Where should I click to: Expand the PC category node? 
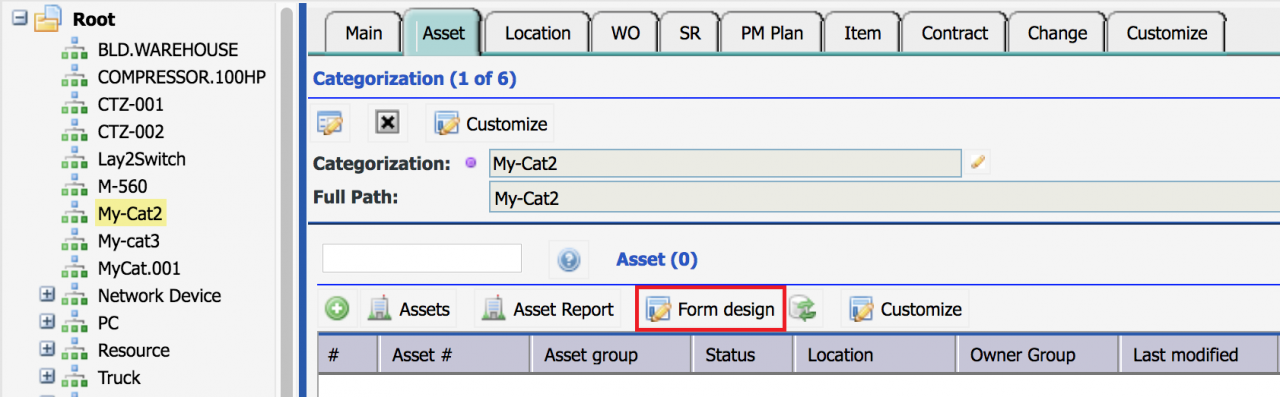(x=46, y=321)
